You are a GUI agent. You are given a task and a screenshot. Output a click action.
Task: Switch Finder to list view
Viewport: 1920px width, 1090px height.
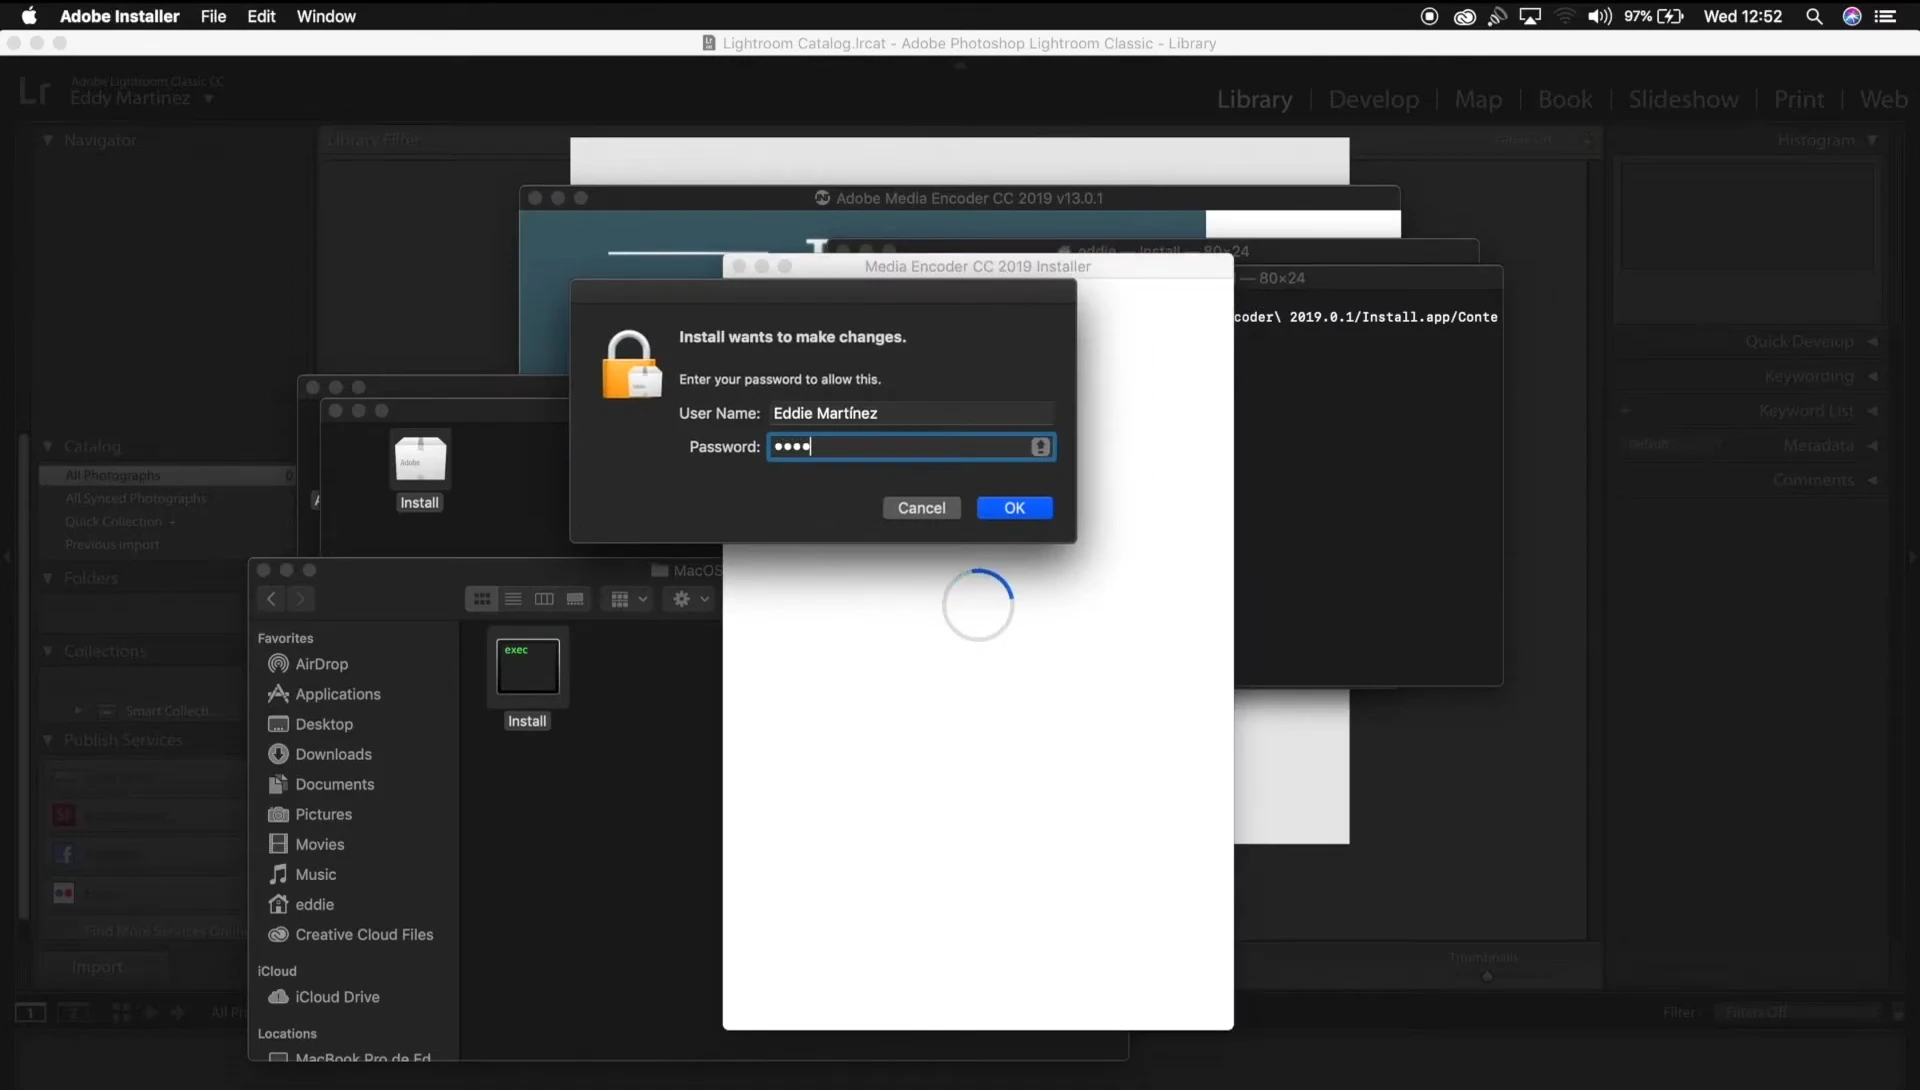pos(513,599)
